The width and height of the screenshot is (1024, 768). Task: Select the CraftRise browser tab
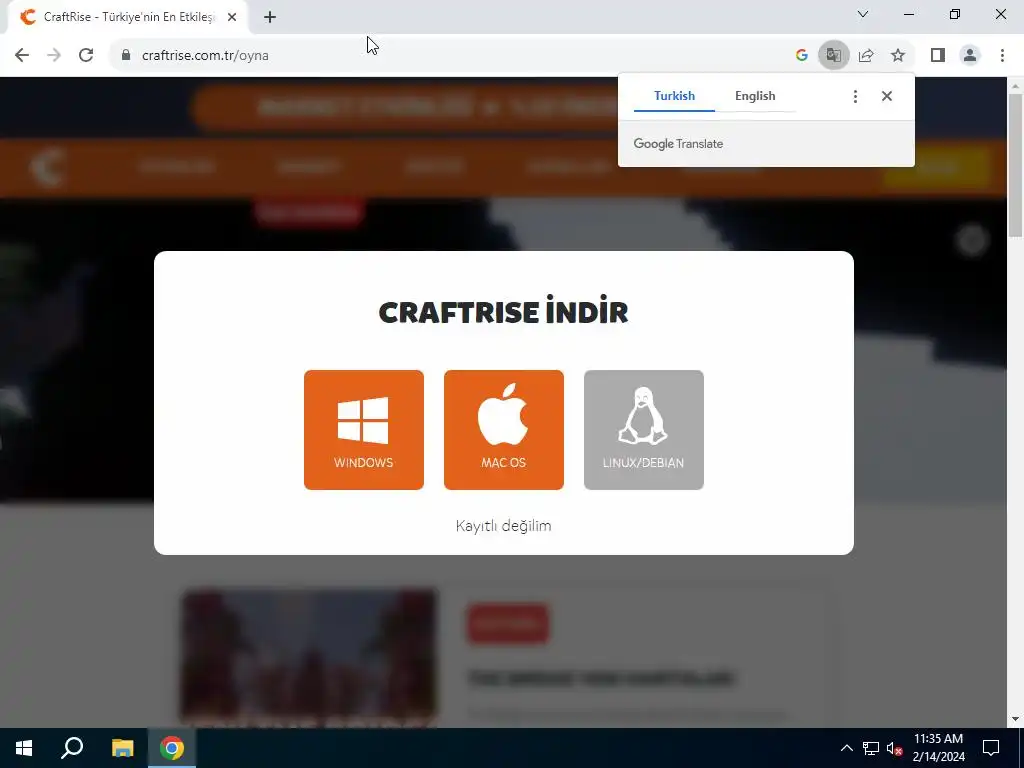click(128, 18)
